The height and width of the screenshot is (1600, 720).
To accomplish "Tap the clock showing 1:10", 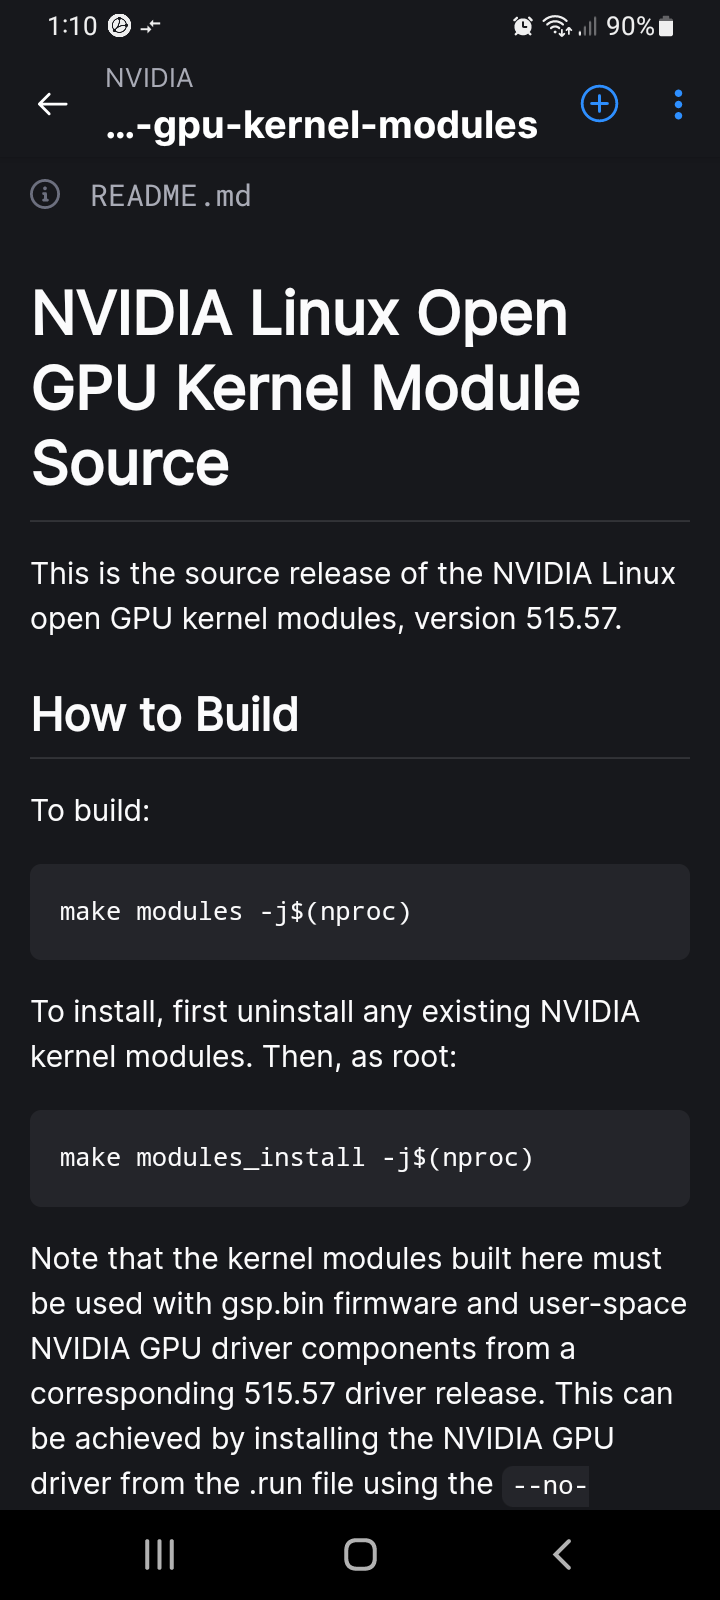I will 71,26.
